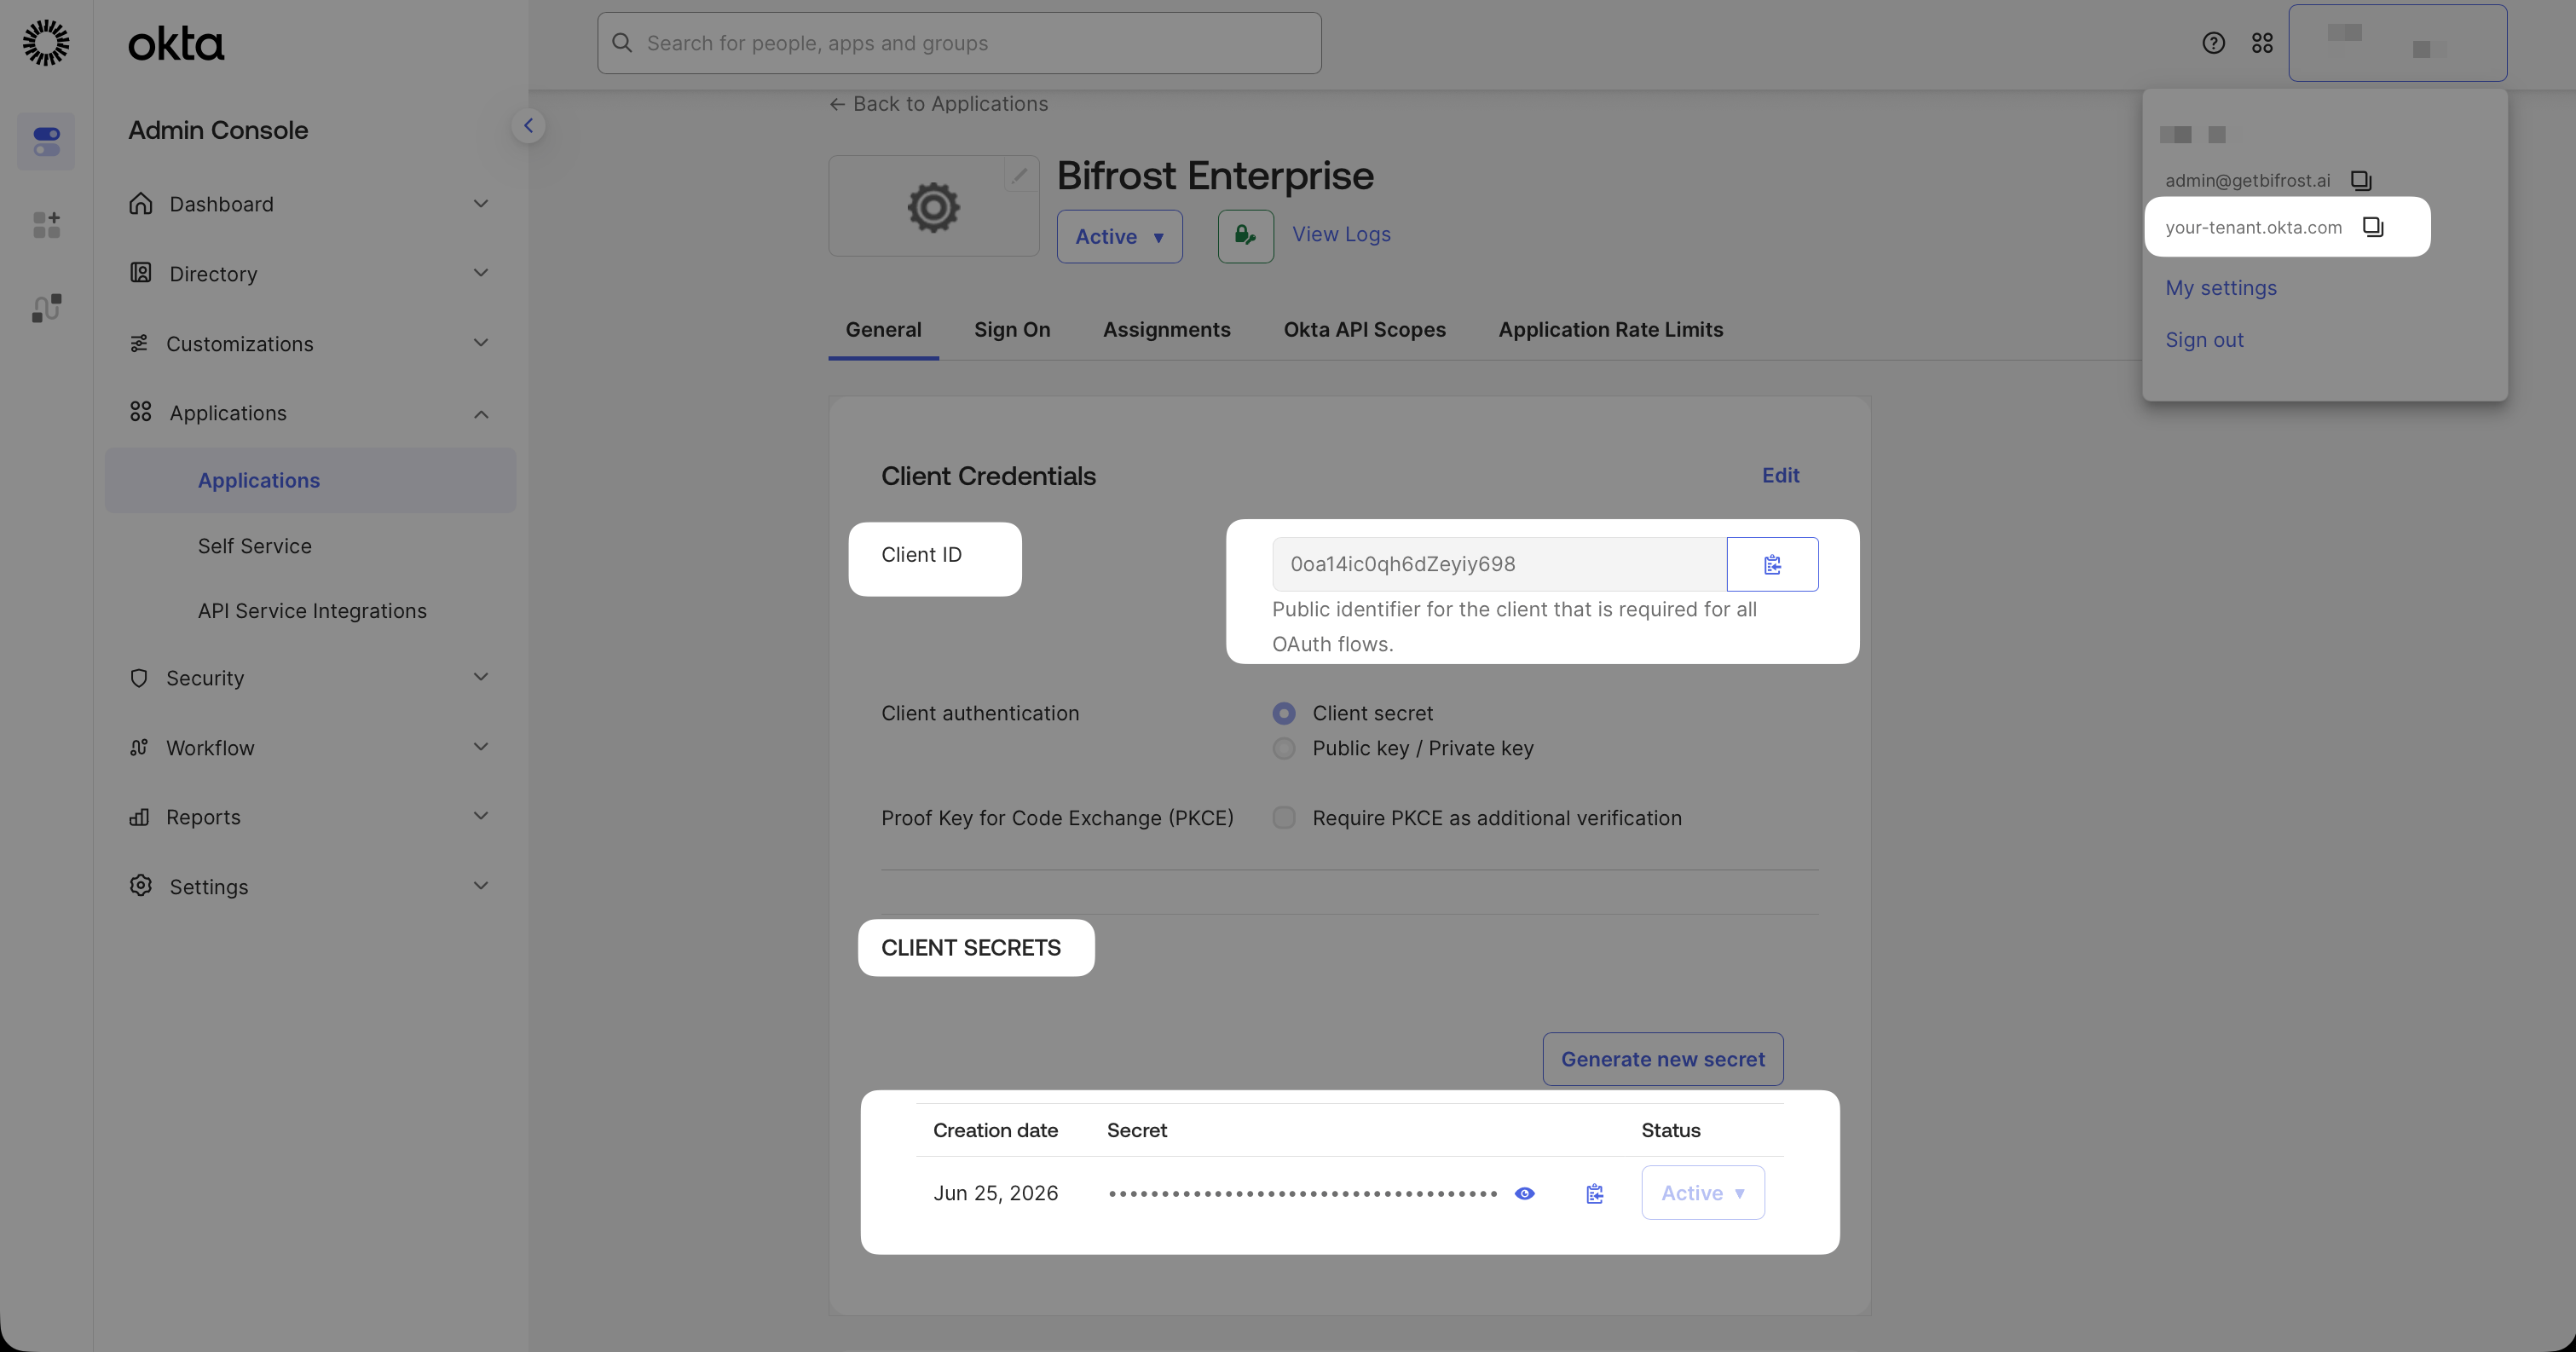Switch to the Sign On tab
Viewport: 2576px width, 1352px height.
pos(1012,330)
